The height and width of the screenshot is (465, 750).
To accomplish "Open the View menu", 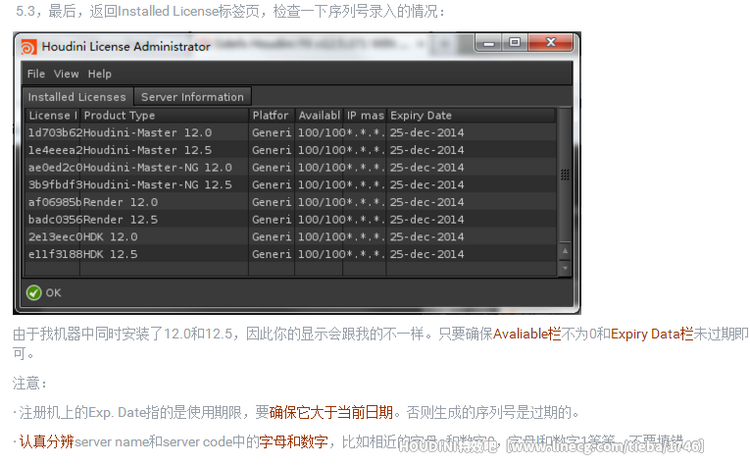I will click(66, 74).
